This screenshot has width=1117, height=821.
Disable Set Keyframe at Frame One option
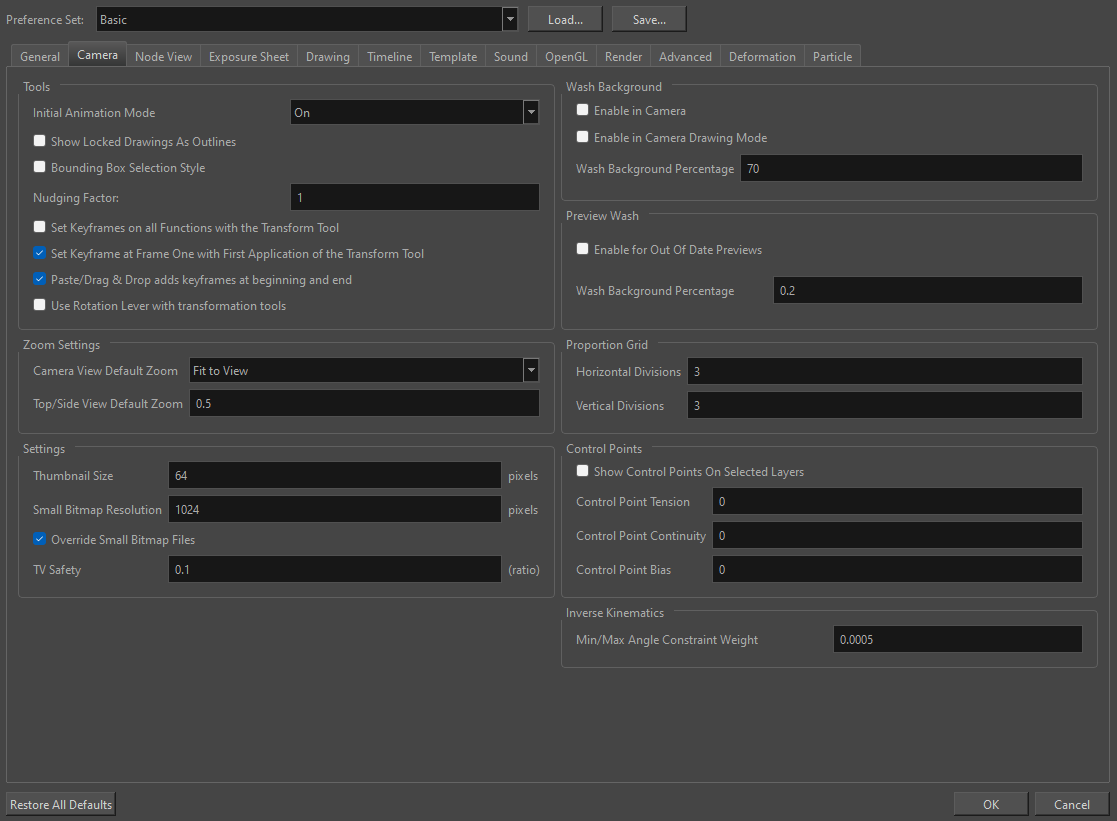point(39,253)
